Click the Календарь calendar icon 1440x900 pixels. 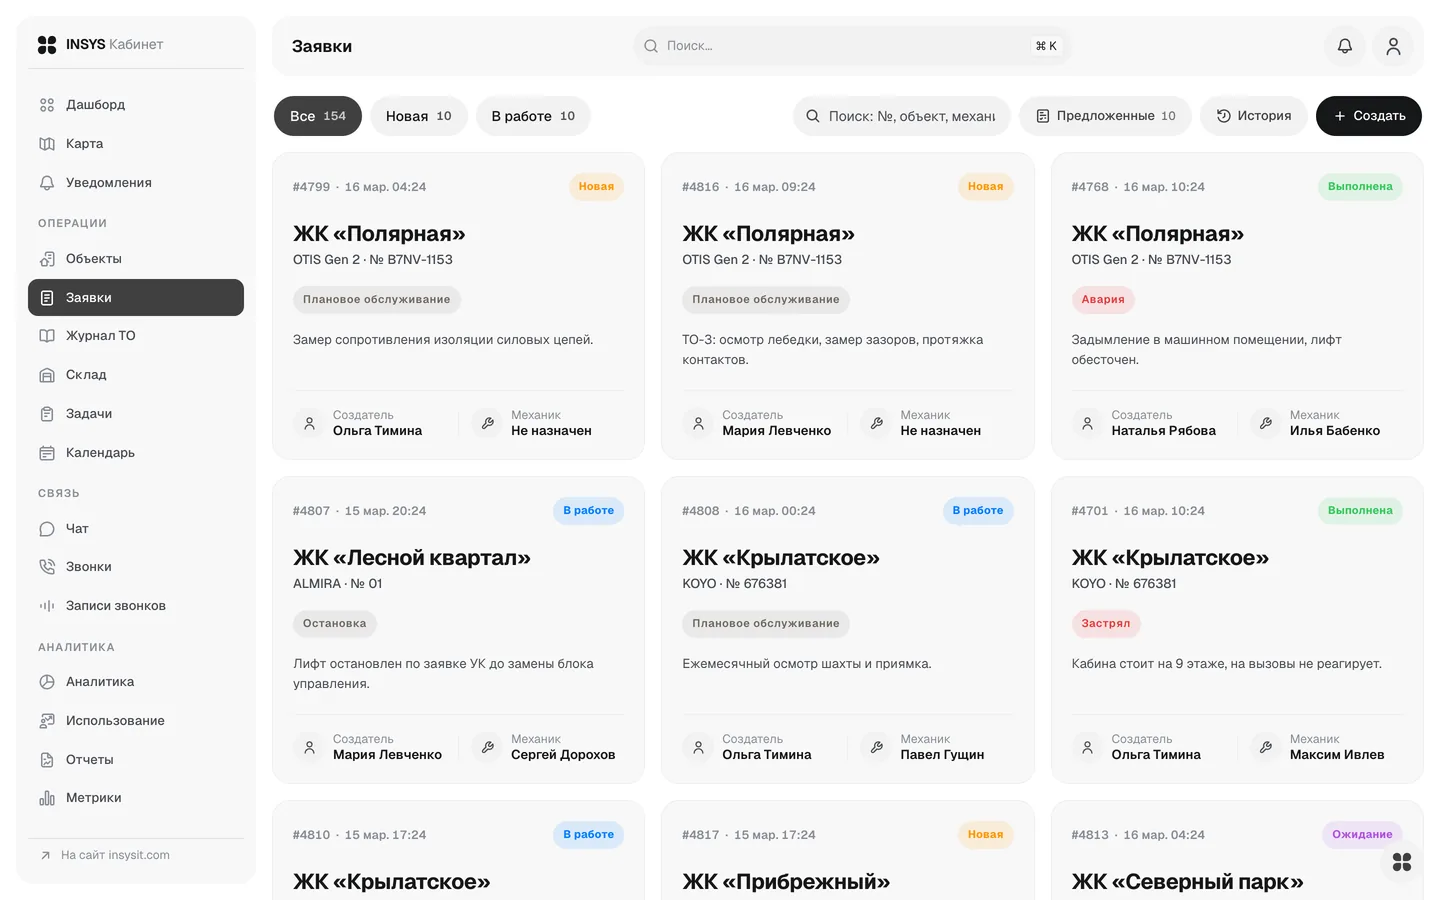(x=47, y=453)
